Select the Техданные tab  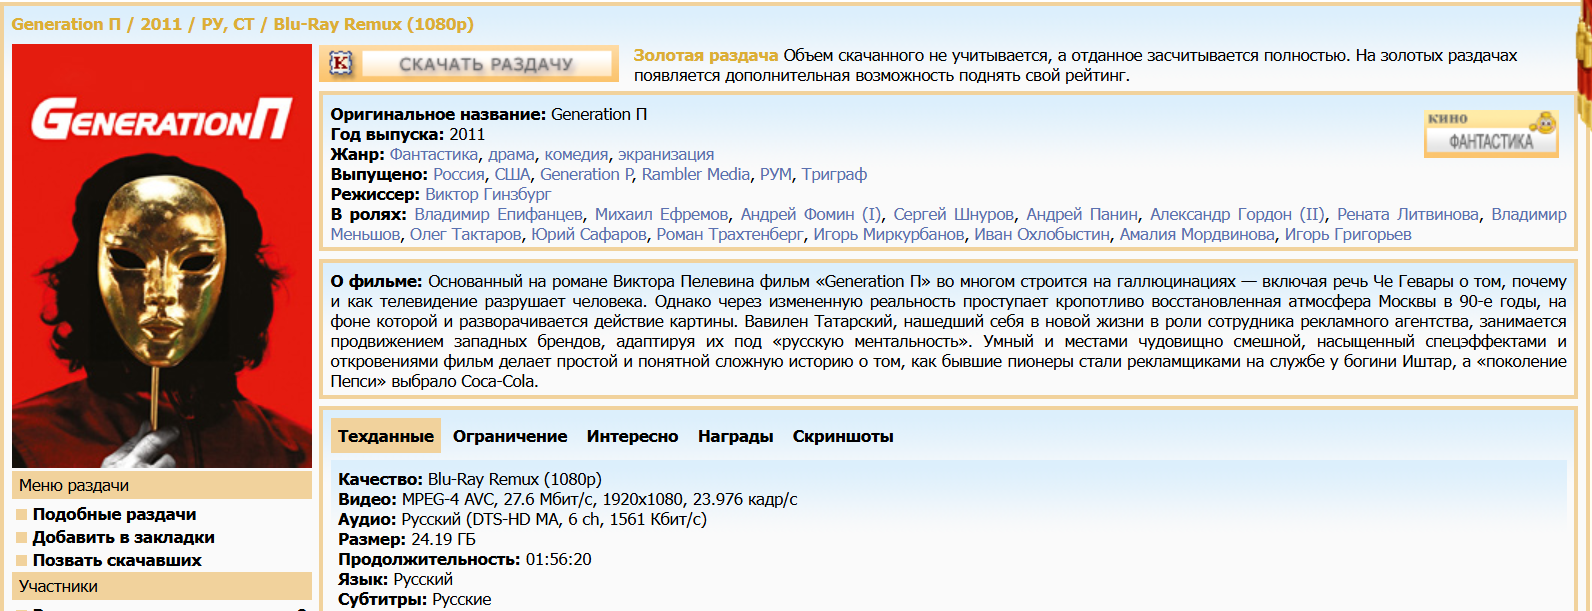pos(386,436)
